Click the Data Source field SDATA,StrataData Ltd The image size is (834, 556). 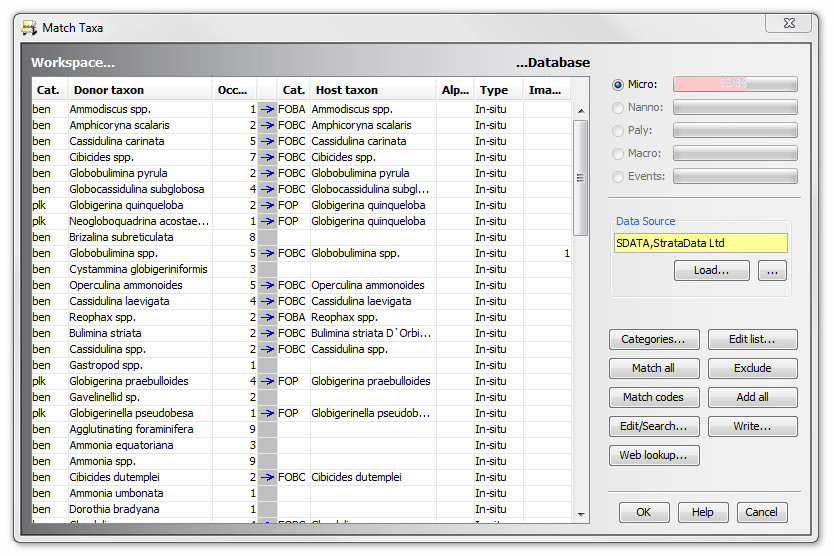pyautogui.click(x=700, y=243)
